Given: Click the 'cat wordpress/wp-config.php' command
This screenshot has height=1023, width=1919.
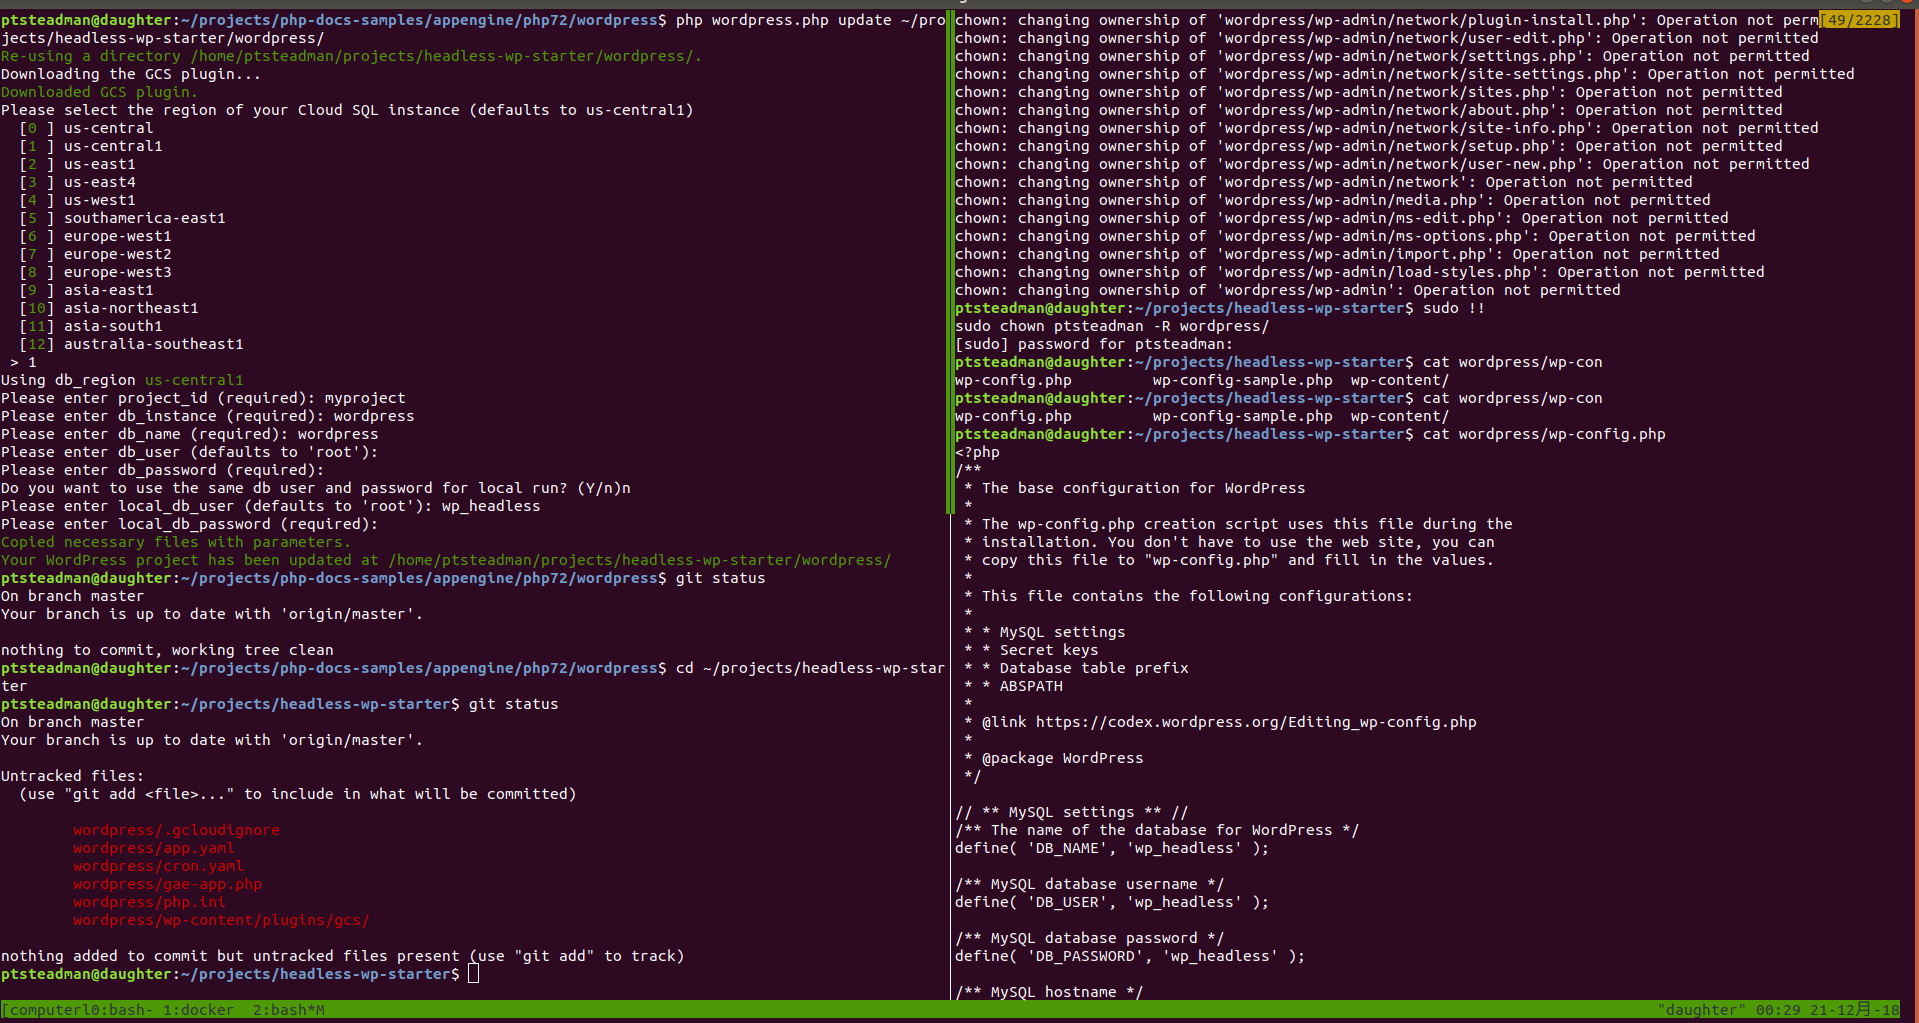Looking at the screenshot, I should pyautogui.click(x=1544, y=434).
